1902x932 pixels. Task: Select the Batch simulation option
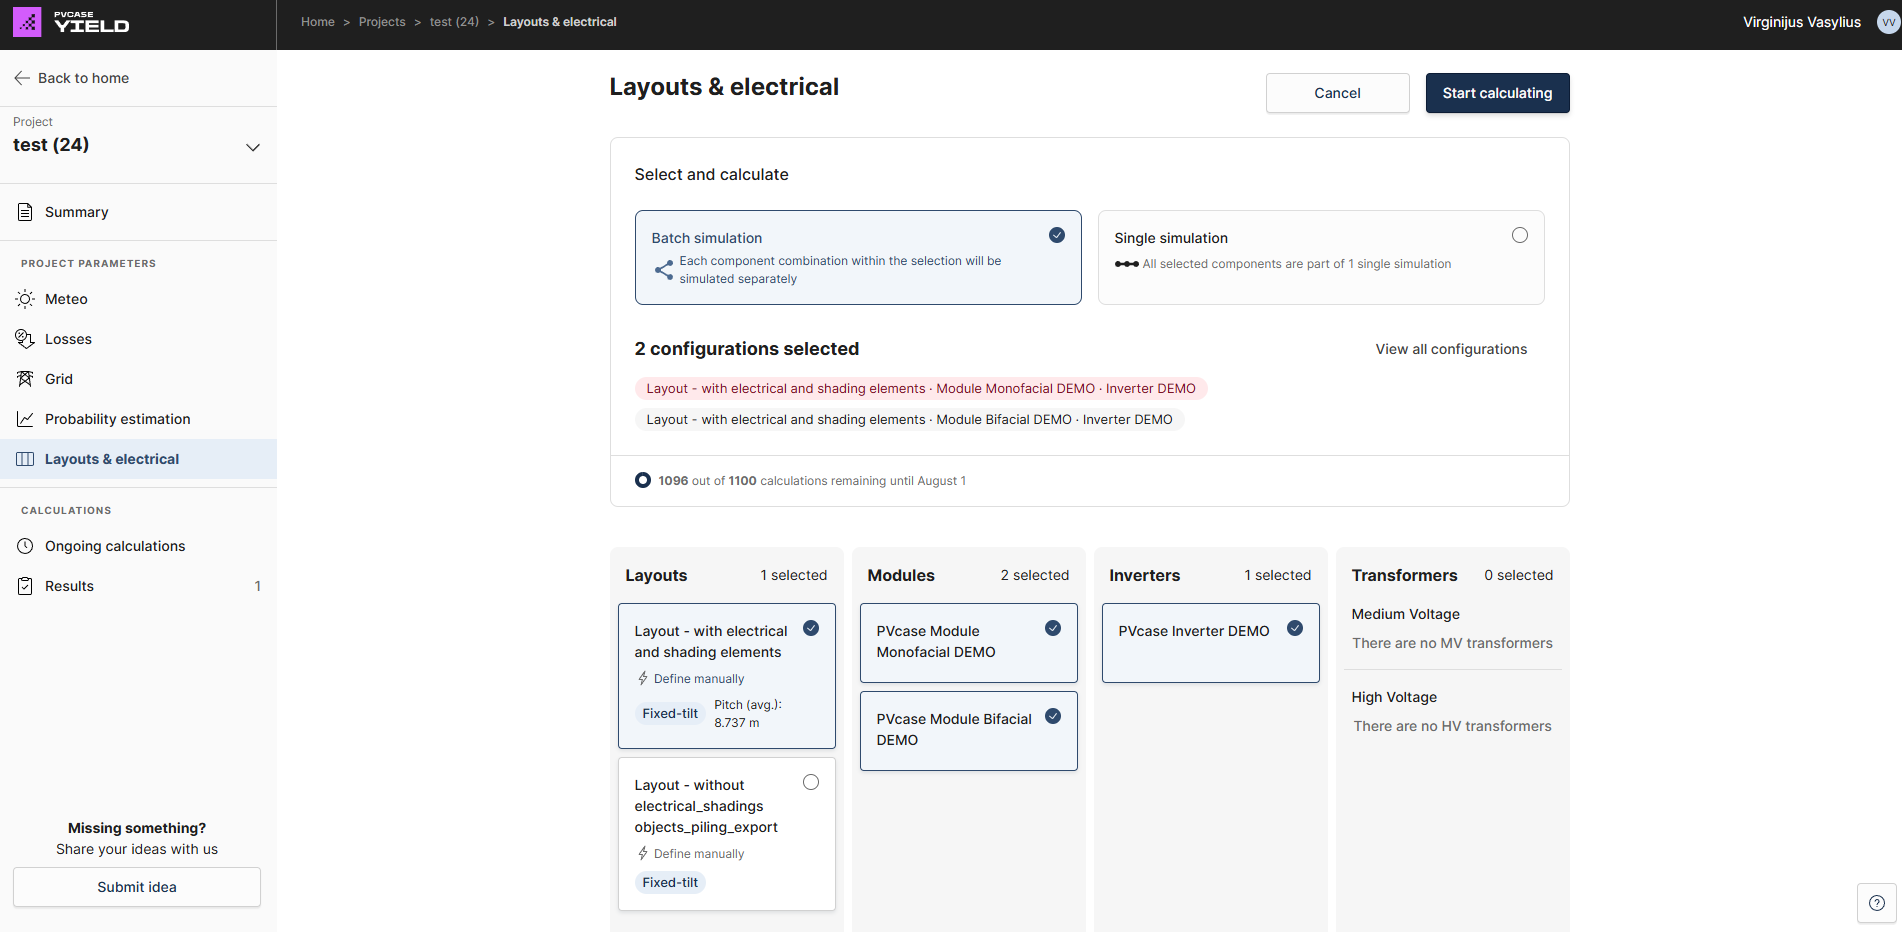point(858,257)
